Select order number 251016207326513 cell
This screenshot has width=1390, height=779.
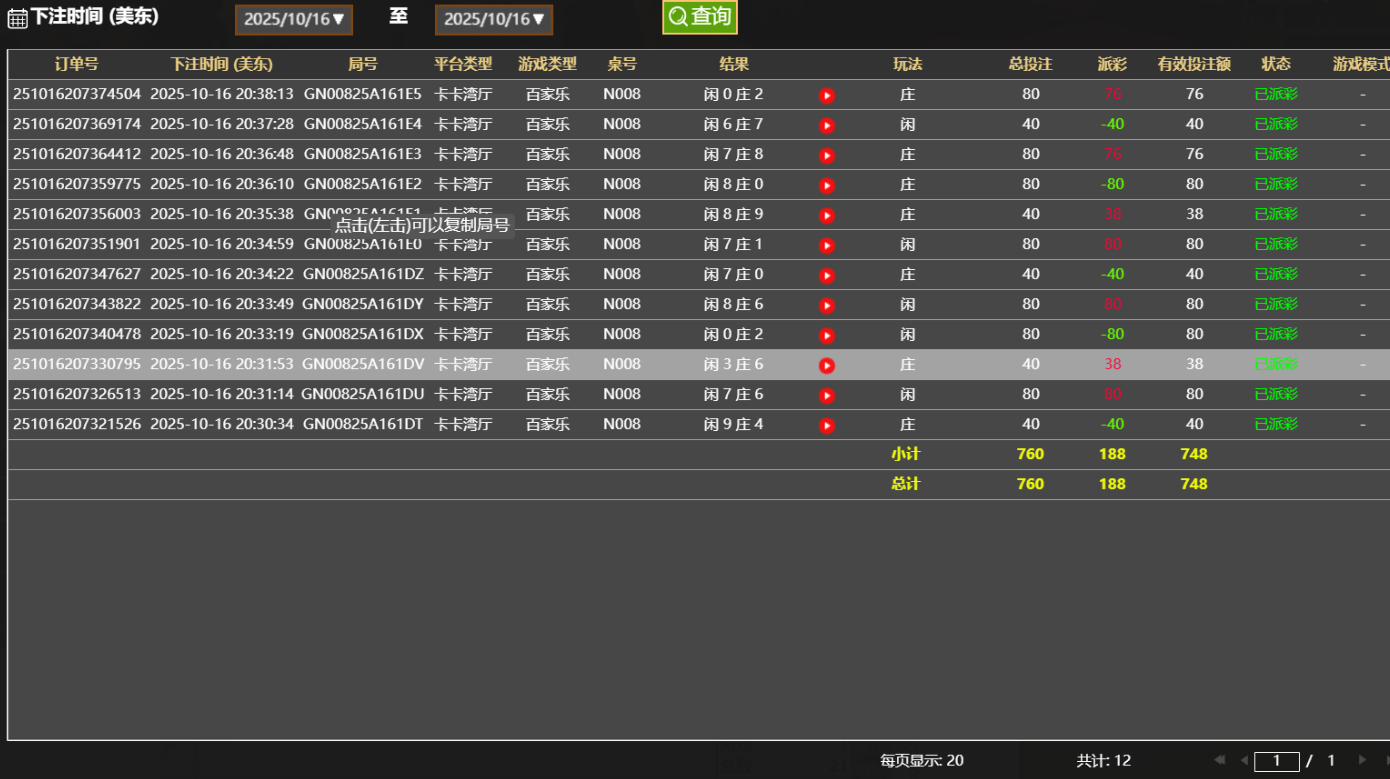77,394
